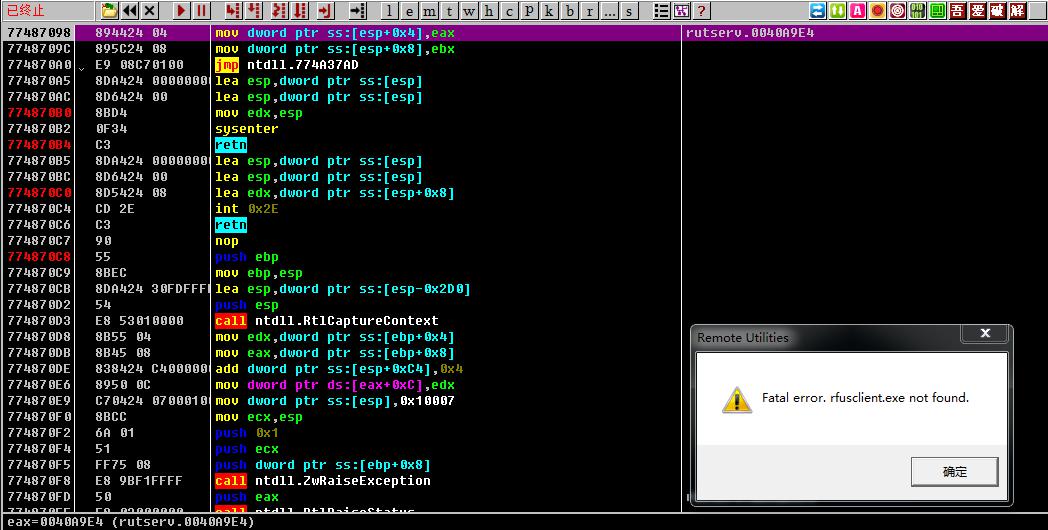1048x530 pixels.
Task: Open debugging options list icon
Action: coord(661,11)
